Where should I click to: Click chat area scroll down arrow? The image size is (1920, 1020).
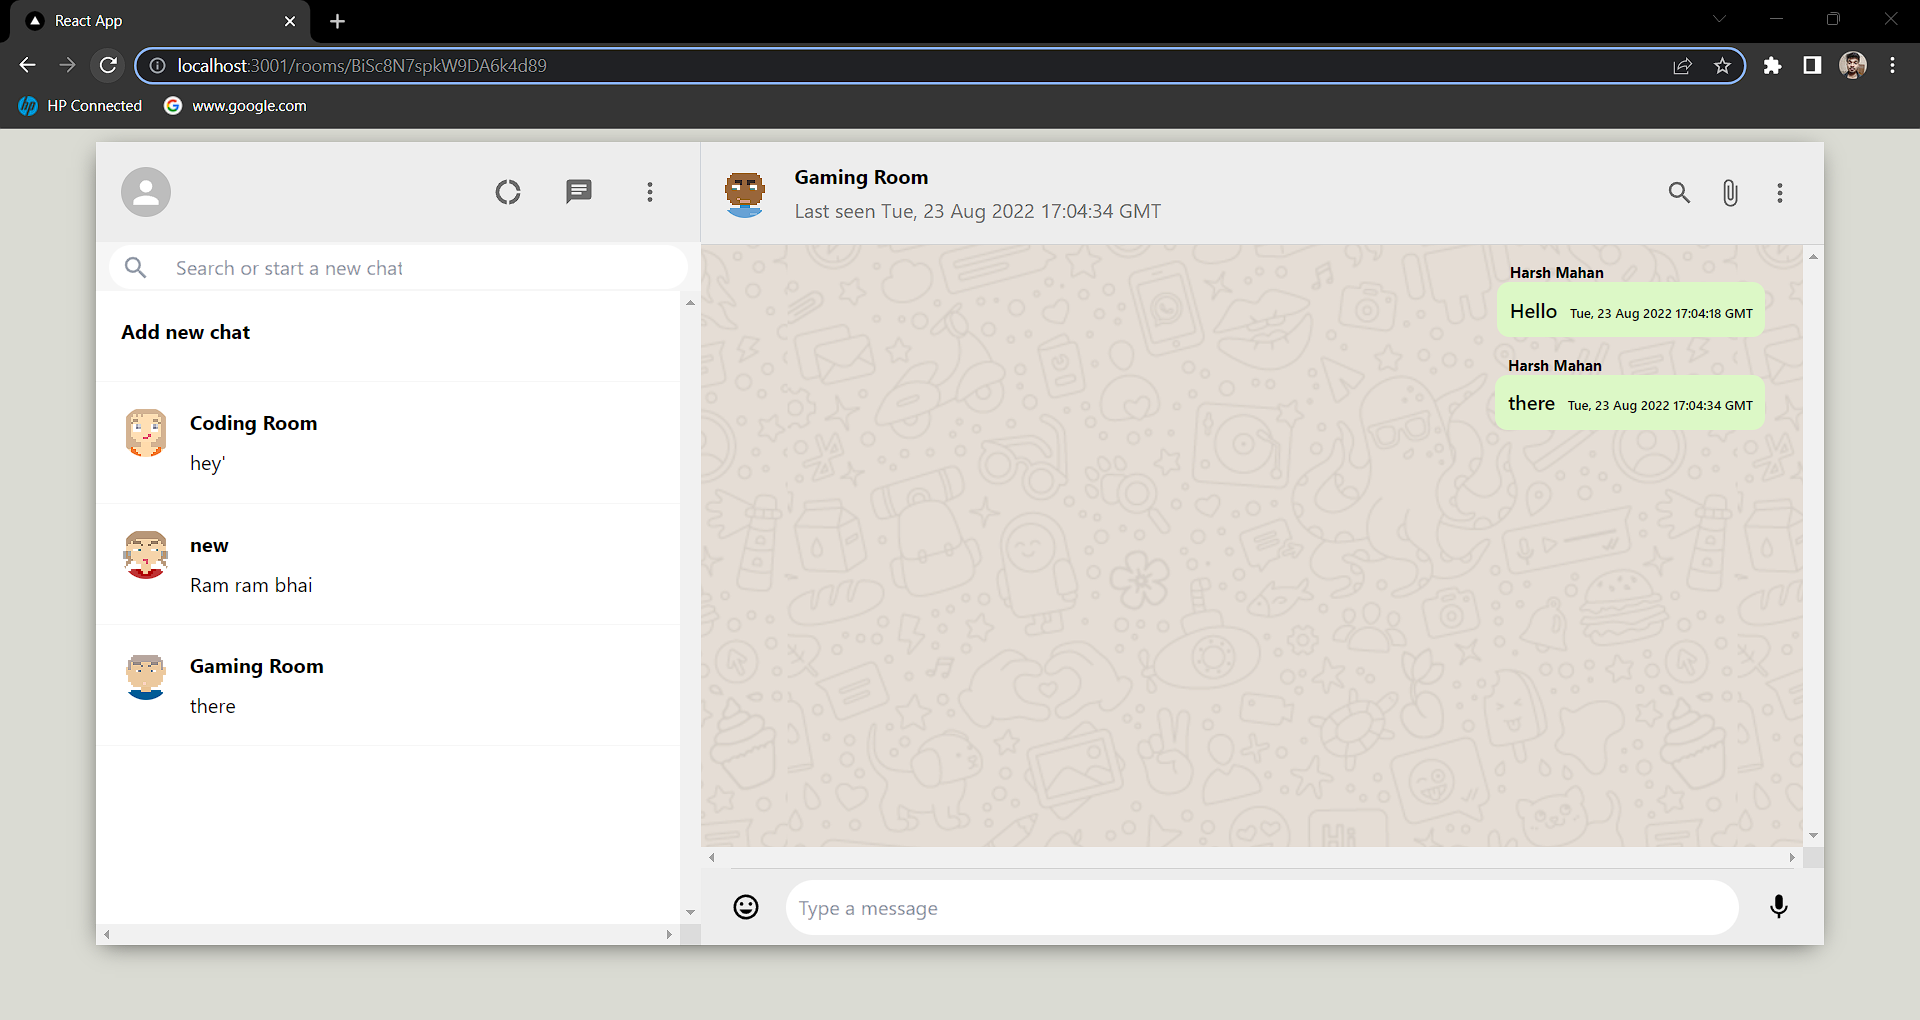click(x=1813, y=836)
